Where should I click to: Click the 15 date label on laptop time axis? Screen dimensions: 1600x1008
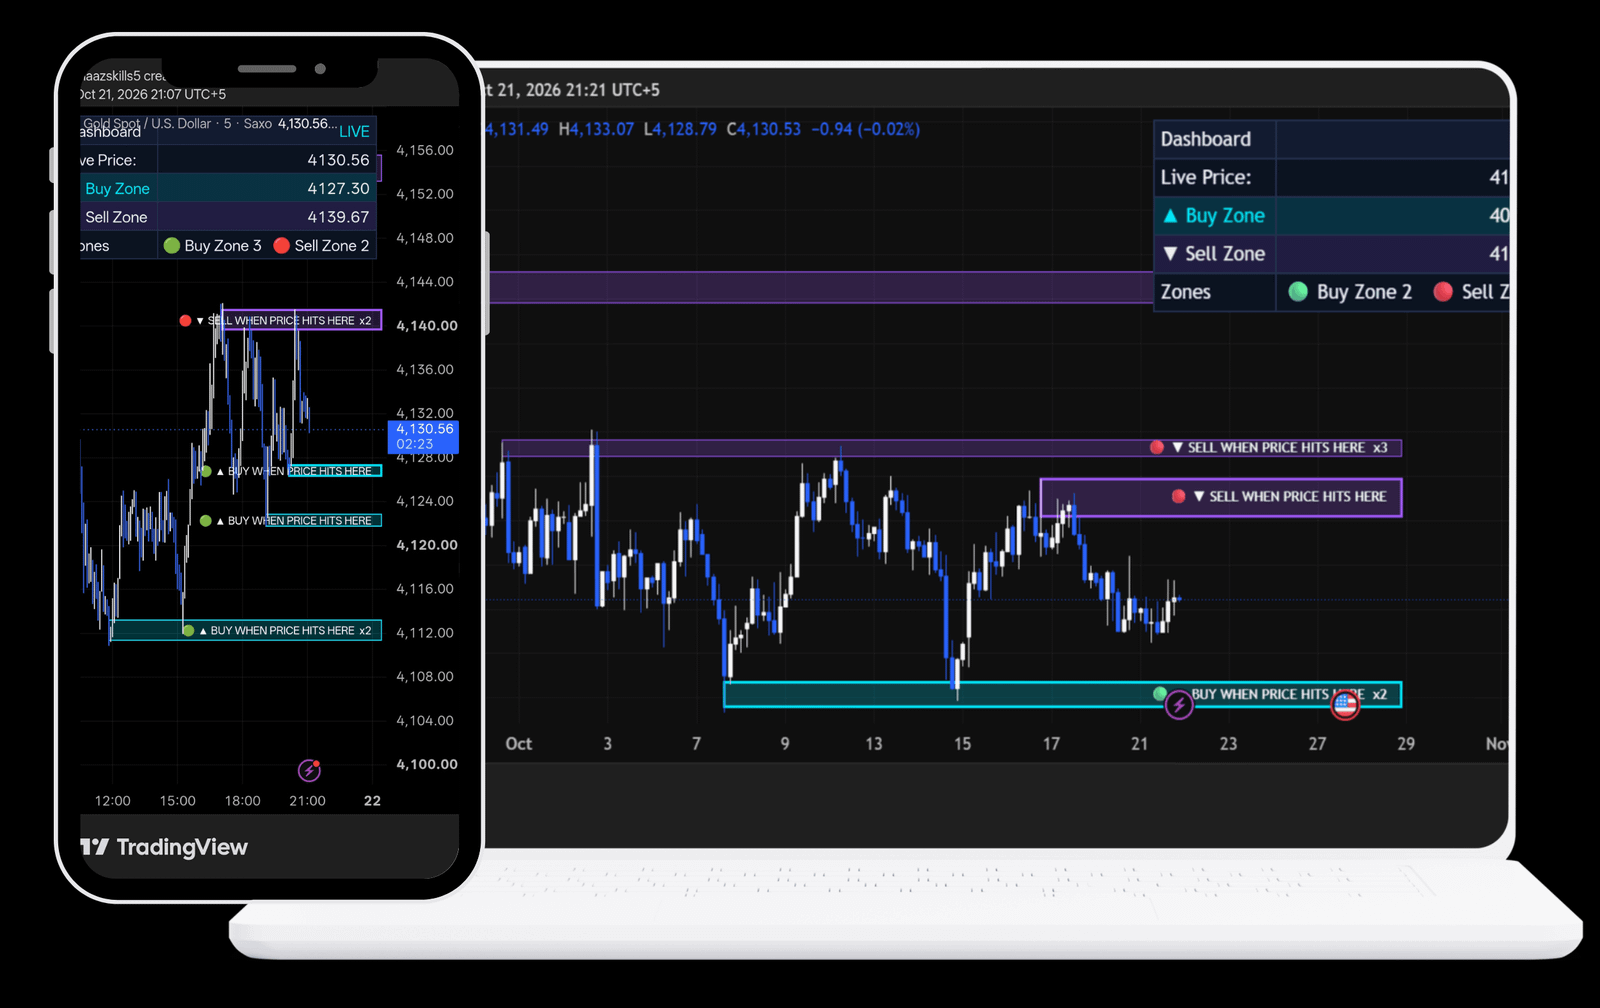coord(962,744)
